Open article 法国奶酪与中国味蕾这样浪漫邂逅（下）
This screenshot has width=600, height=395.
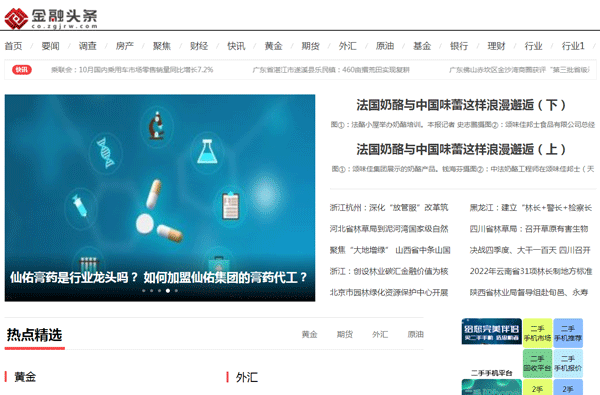[x=461, y=105]
